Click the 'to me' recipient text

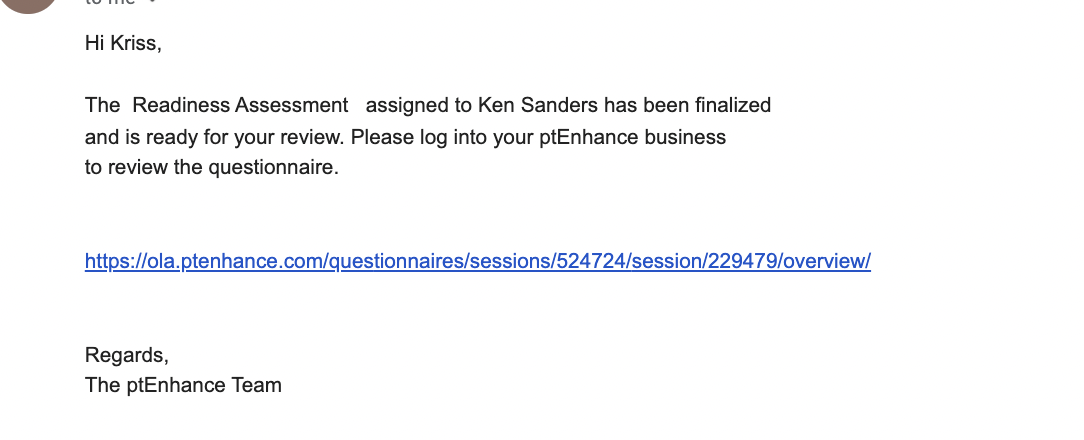click(x=110, y=2)
